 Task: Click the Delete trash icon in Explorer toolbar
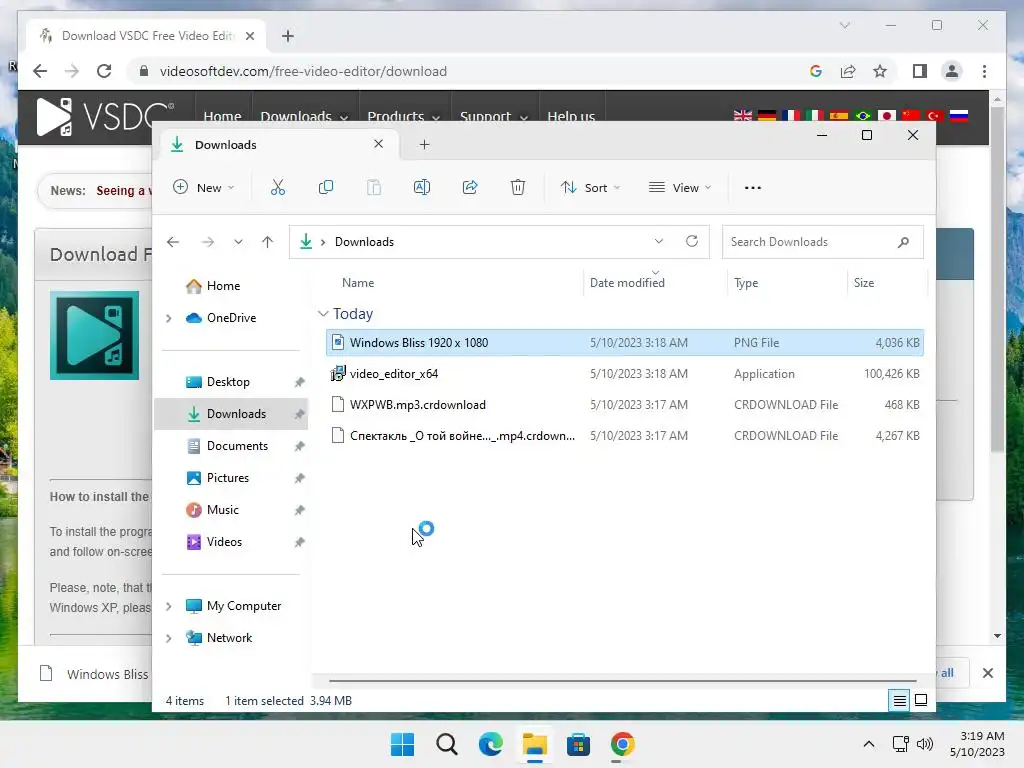click(518, 187)
